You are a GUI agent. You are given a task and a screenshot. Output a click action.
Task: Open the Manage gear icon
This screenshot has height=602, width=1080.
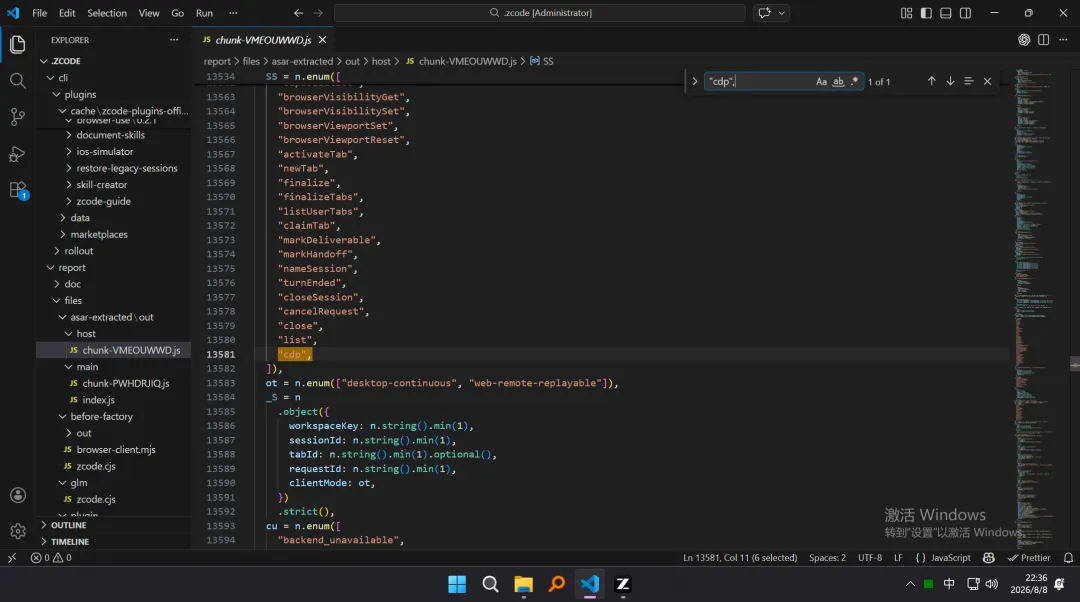[x=18, y=531]
